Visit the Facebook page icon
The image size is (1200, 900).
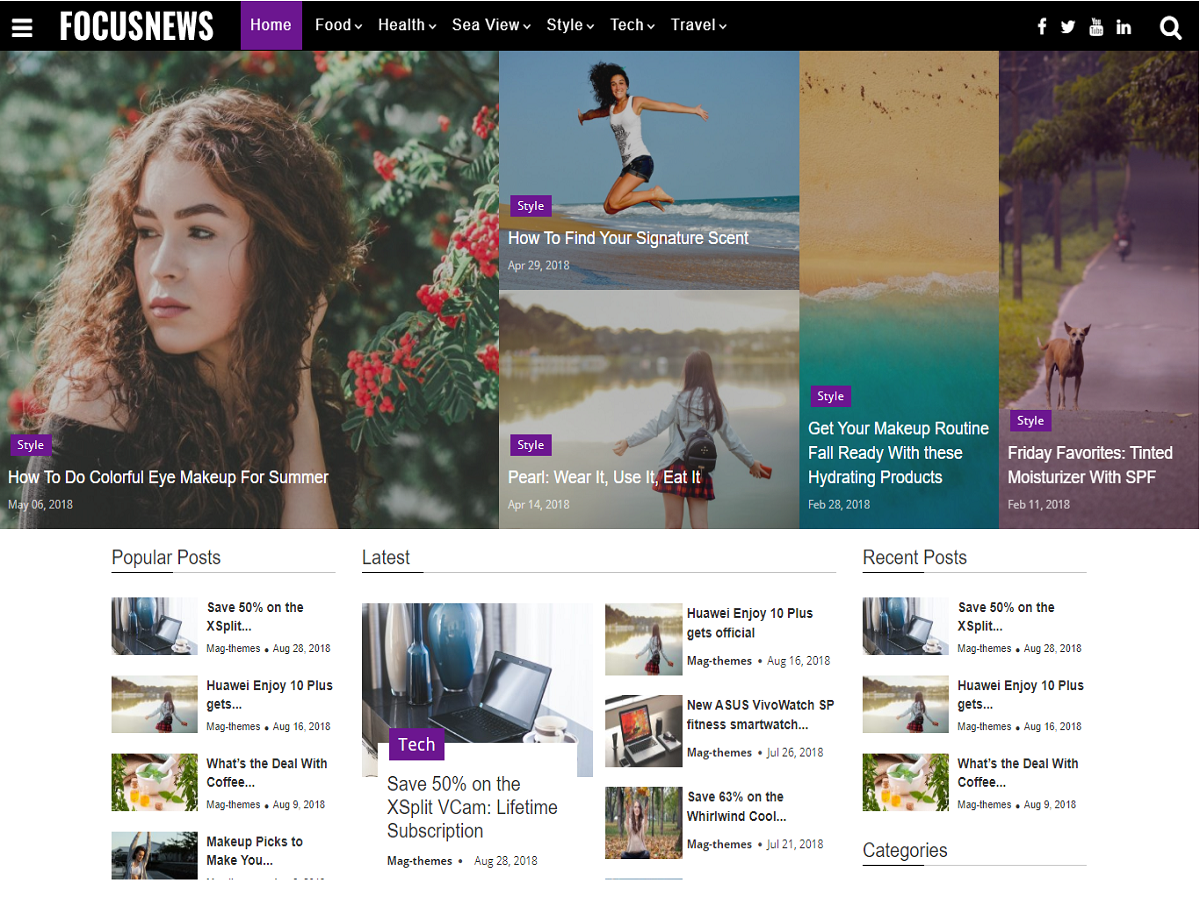tap(1041, 27)
